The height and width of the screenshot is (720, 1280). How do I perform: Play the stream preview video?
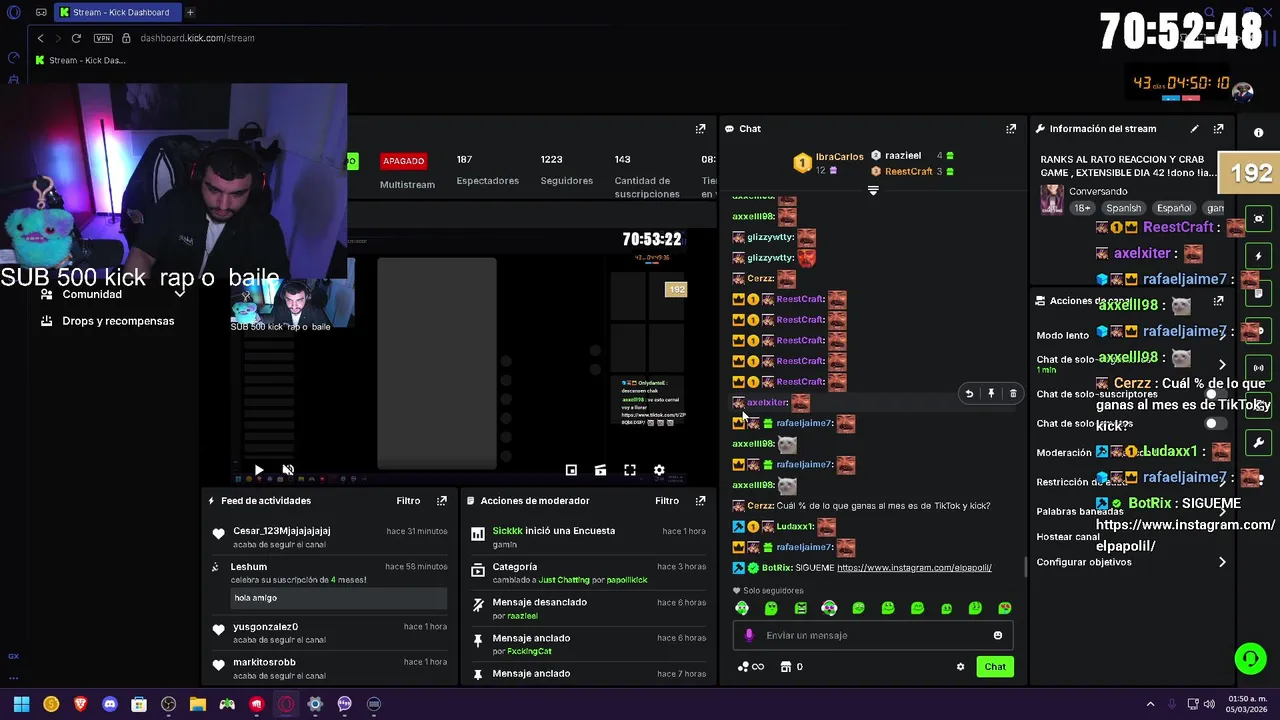click(x=259, y=470)
